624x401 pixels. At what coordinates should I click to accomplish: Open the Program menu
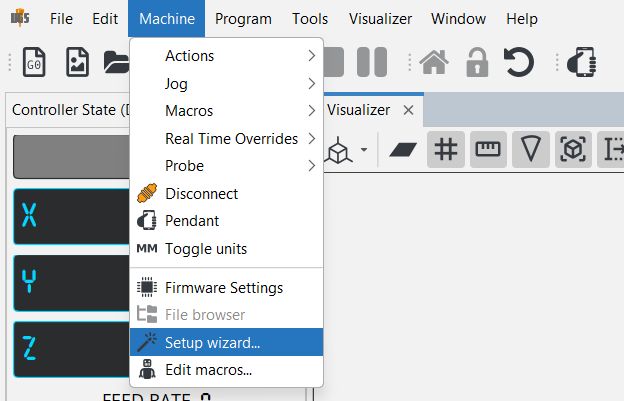(x=243, y=19)
